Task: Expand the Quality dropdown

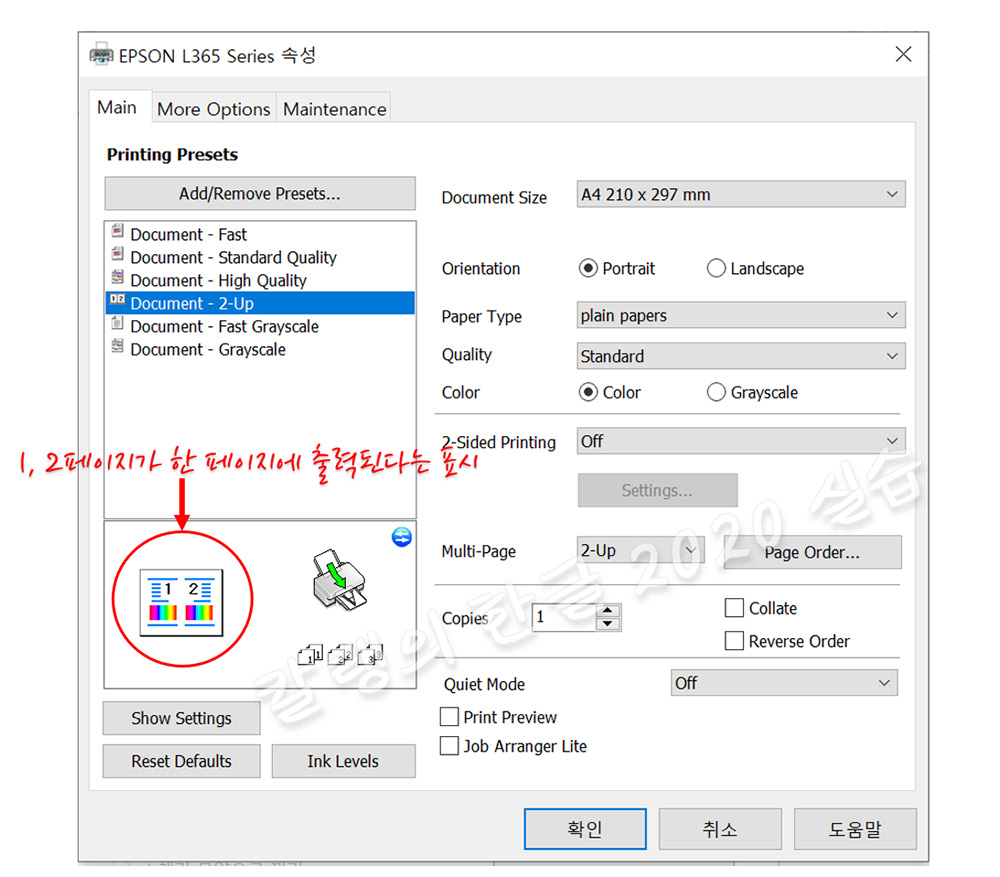Action: pyautogui.click(x=740, y=355)
